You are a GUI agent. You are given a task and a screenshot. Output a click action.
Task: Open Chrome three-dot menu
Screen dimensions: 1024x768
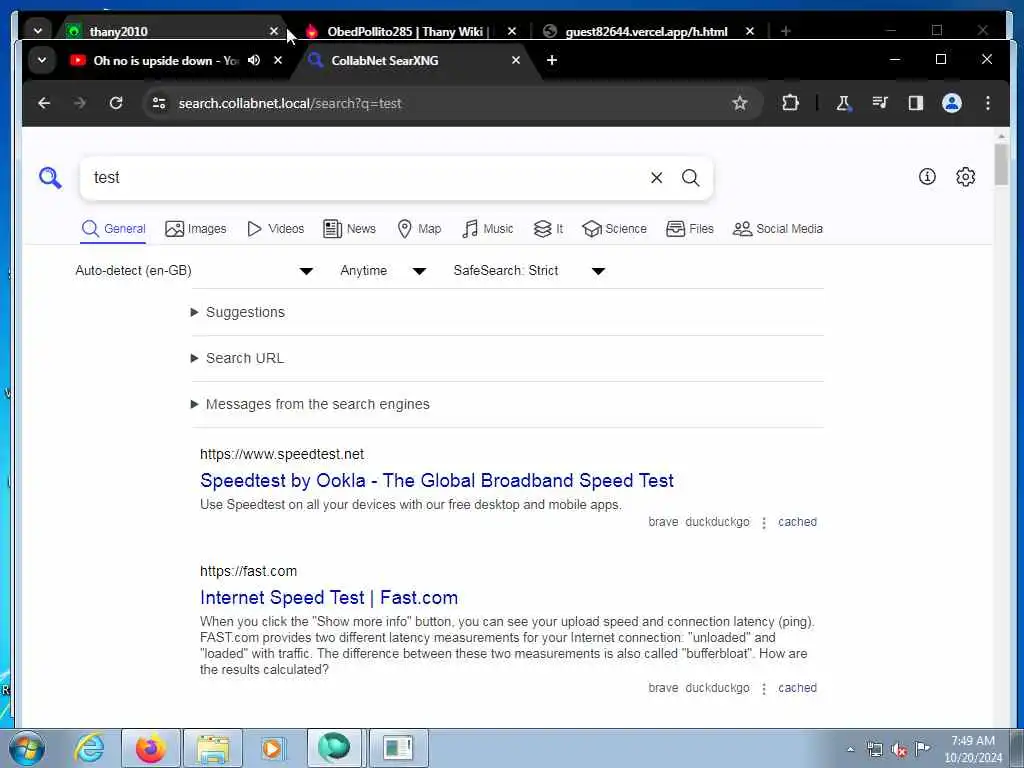(x=987, y=103)
